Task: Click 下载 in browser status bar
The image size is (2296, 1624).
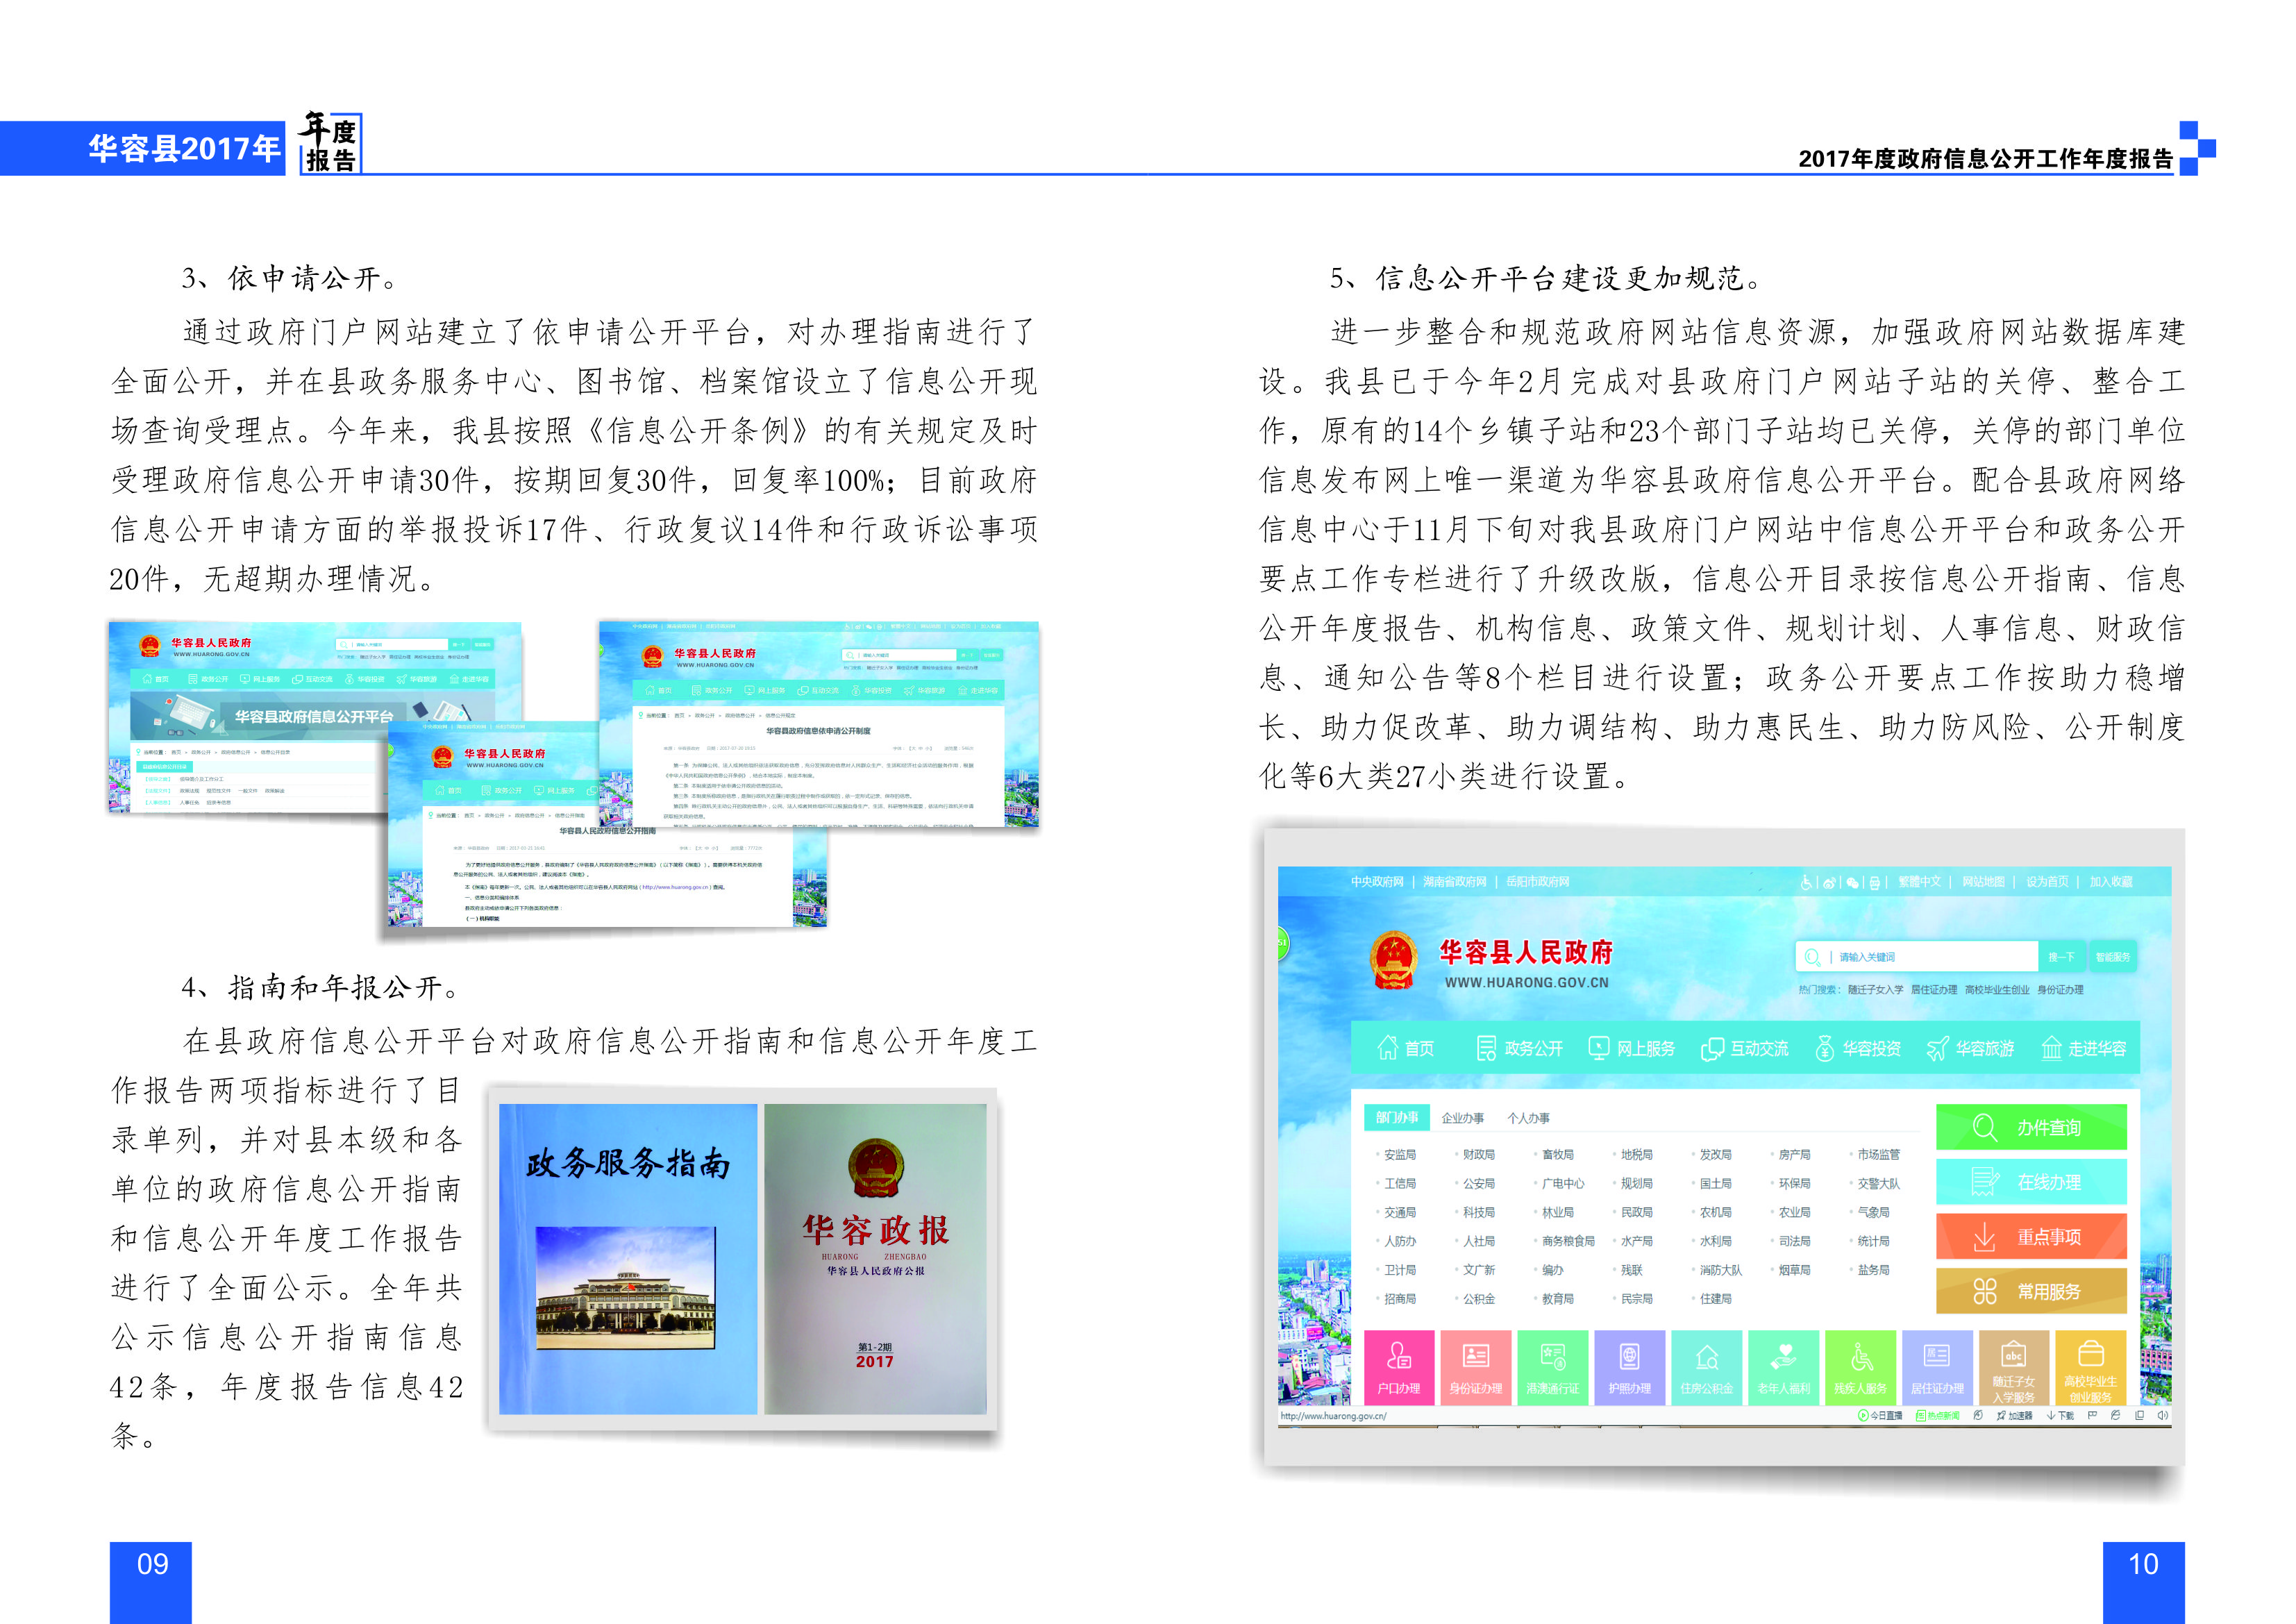Action: point(2060,1416)
